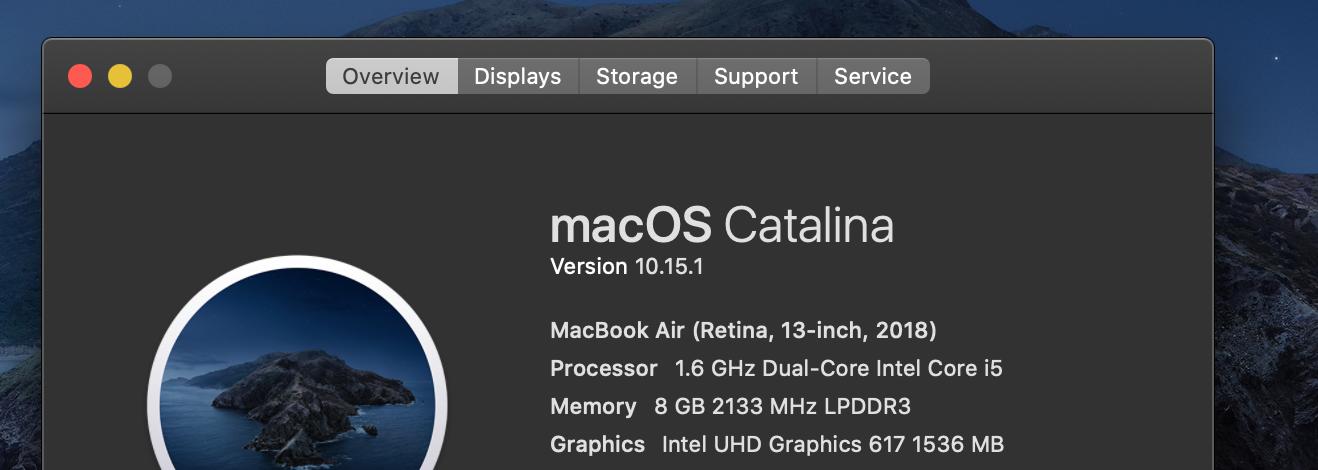Minimize window with the yellow button
The width and height of the screenshot is (1318, 470).
point(120,76)
